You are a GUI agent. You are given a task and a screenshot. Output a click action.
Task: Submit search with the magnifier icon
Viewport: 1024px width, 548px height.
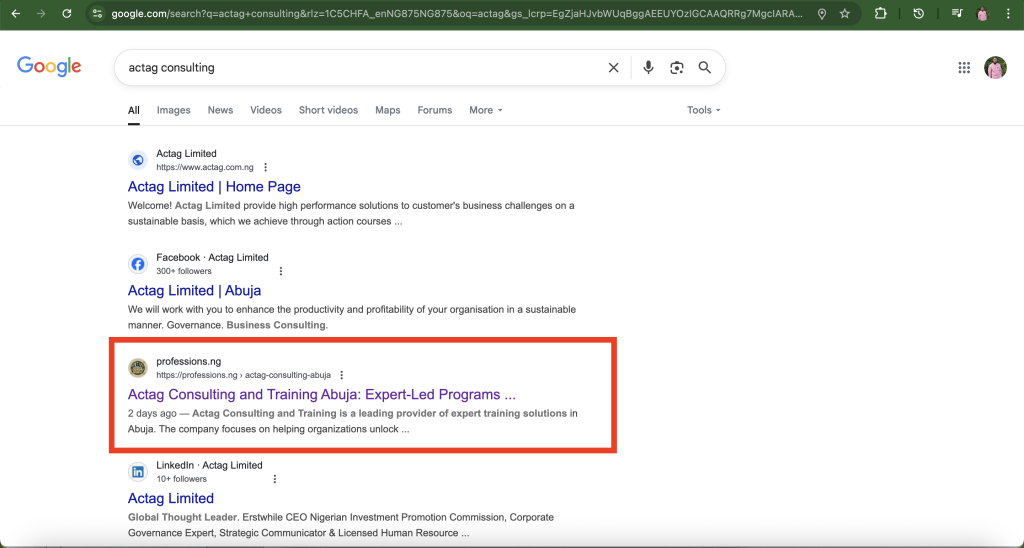705,67
